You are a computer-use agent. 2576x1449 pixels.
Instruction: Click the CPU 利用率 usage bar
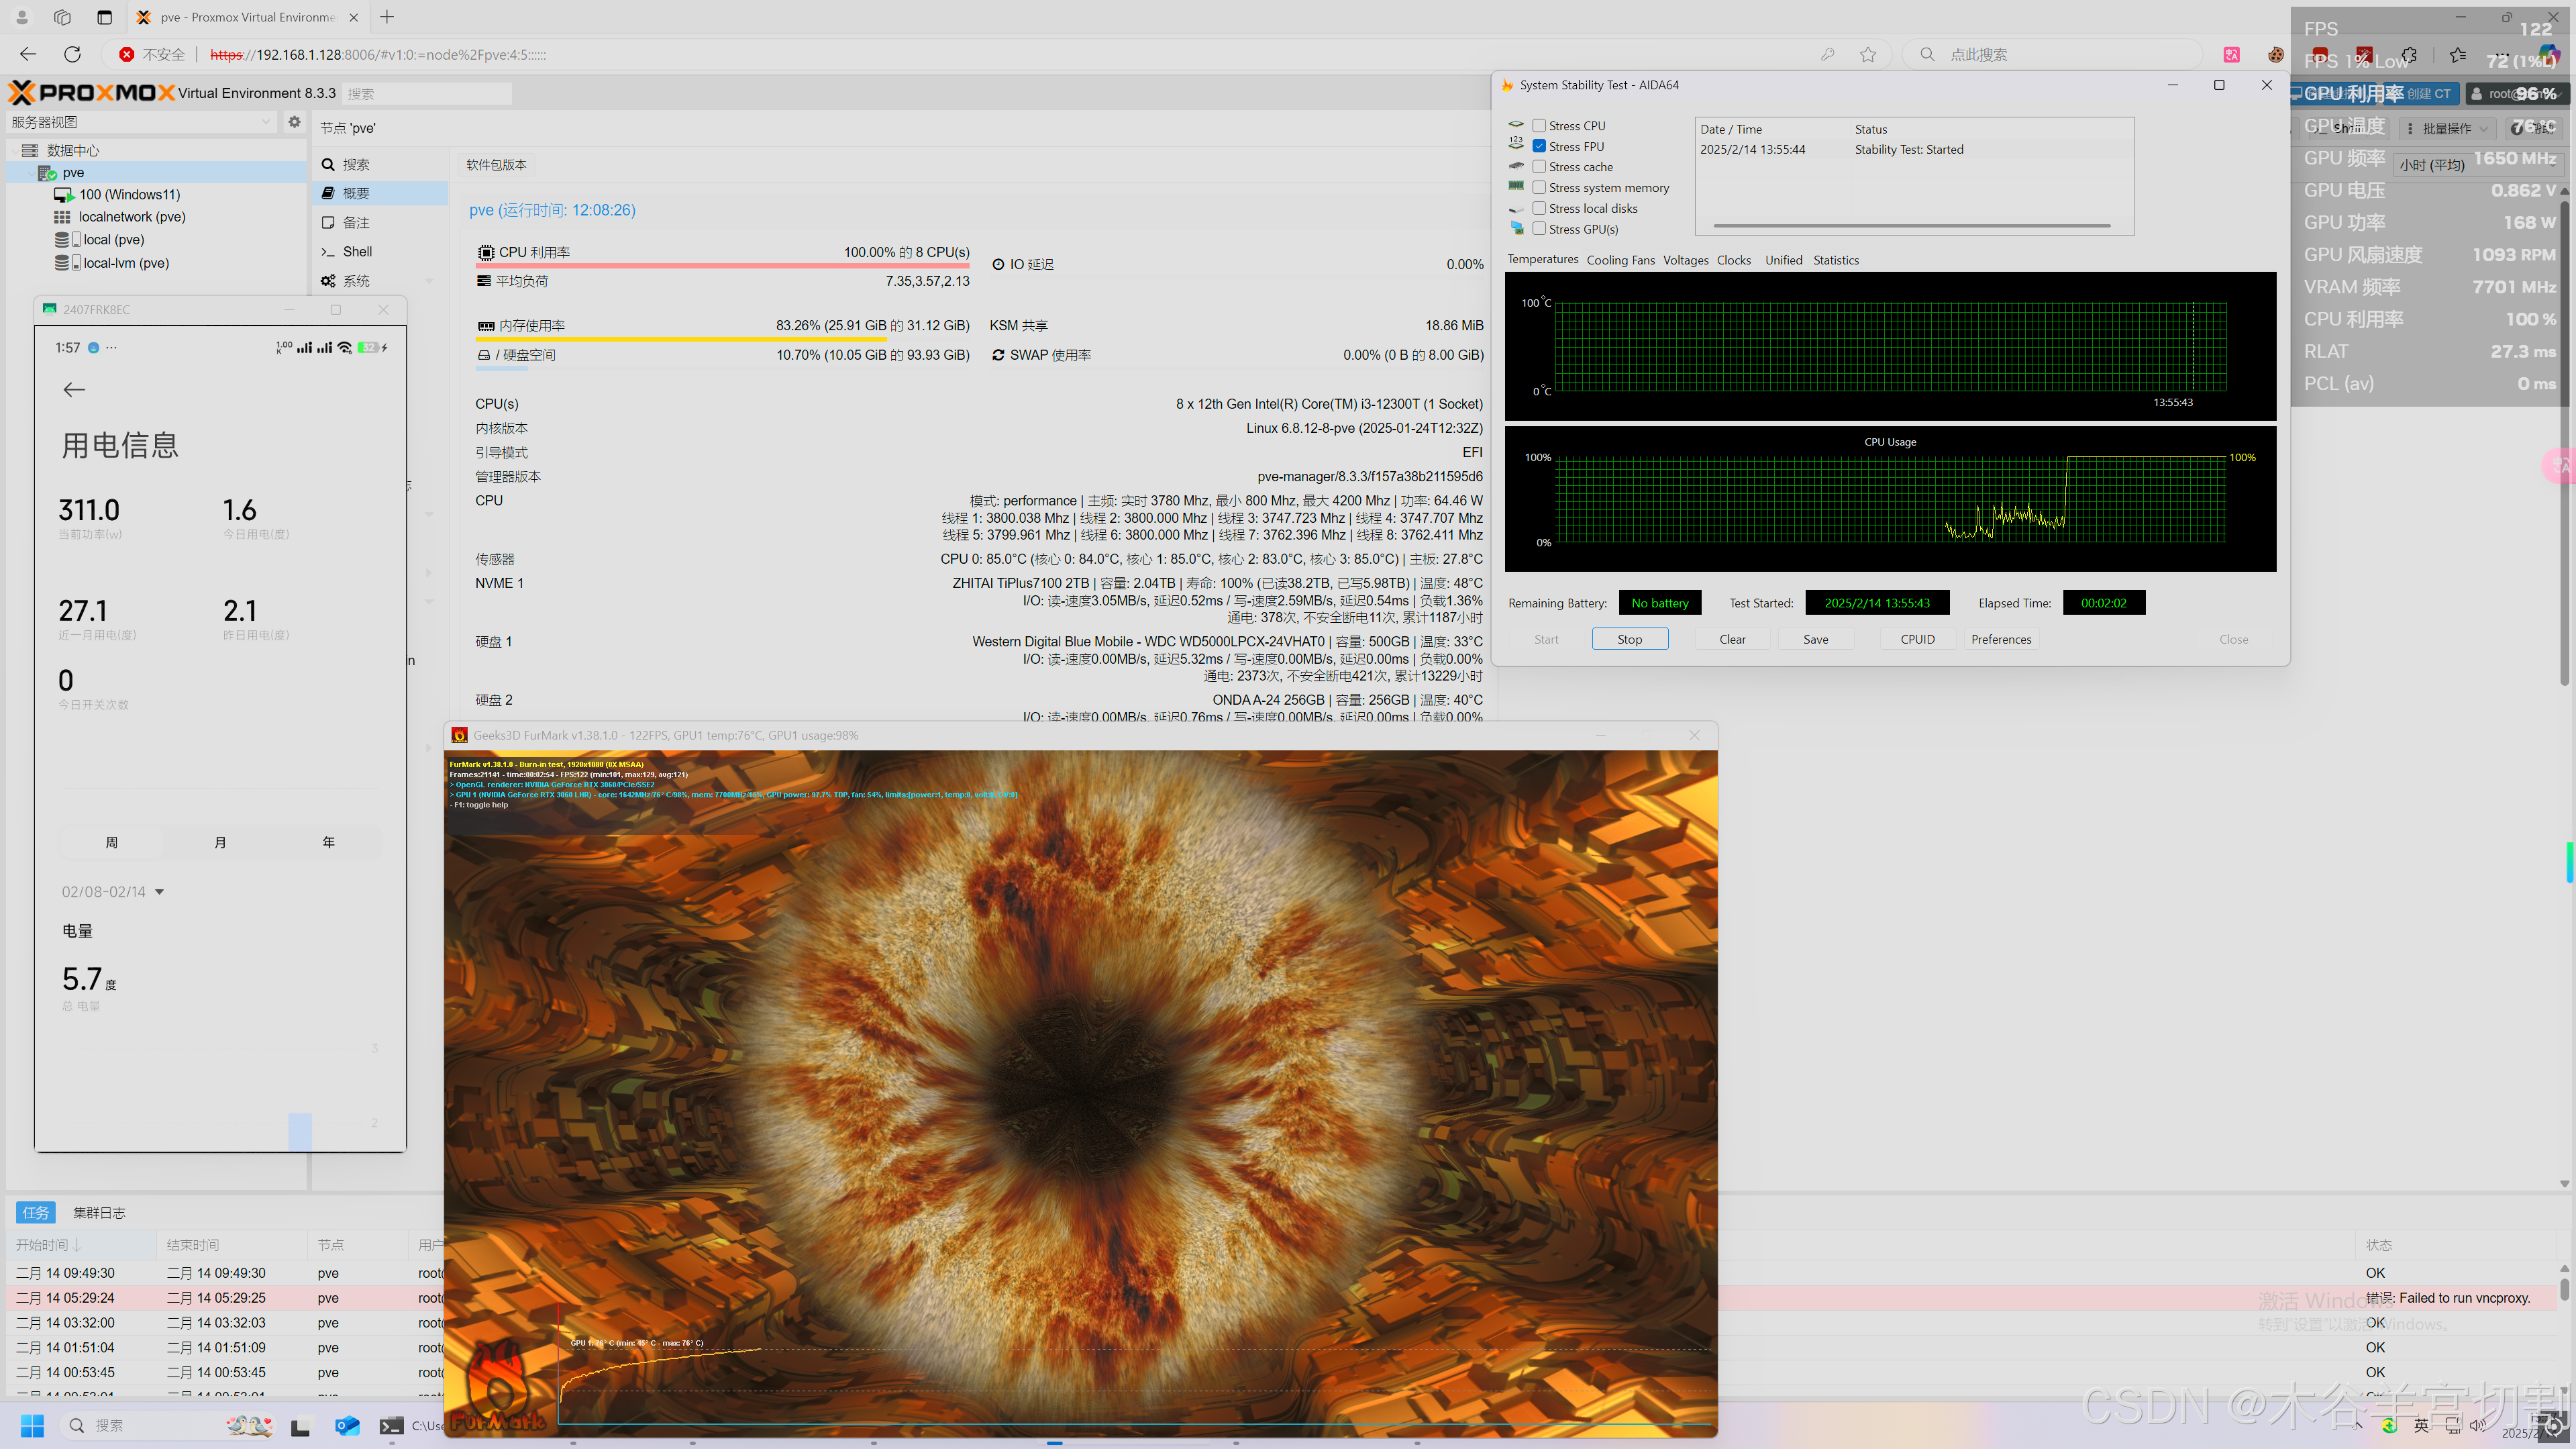[722, 266]
